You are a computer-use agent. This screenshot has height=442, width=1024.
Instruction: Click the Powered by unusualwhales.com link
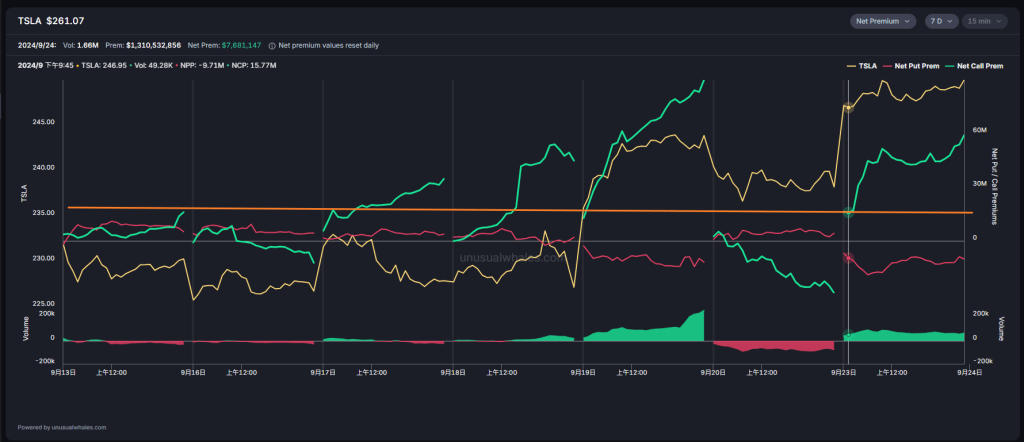pos(62,427)
